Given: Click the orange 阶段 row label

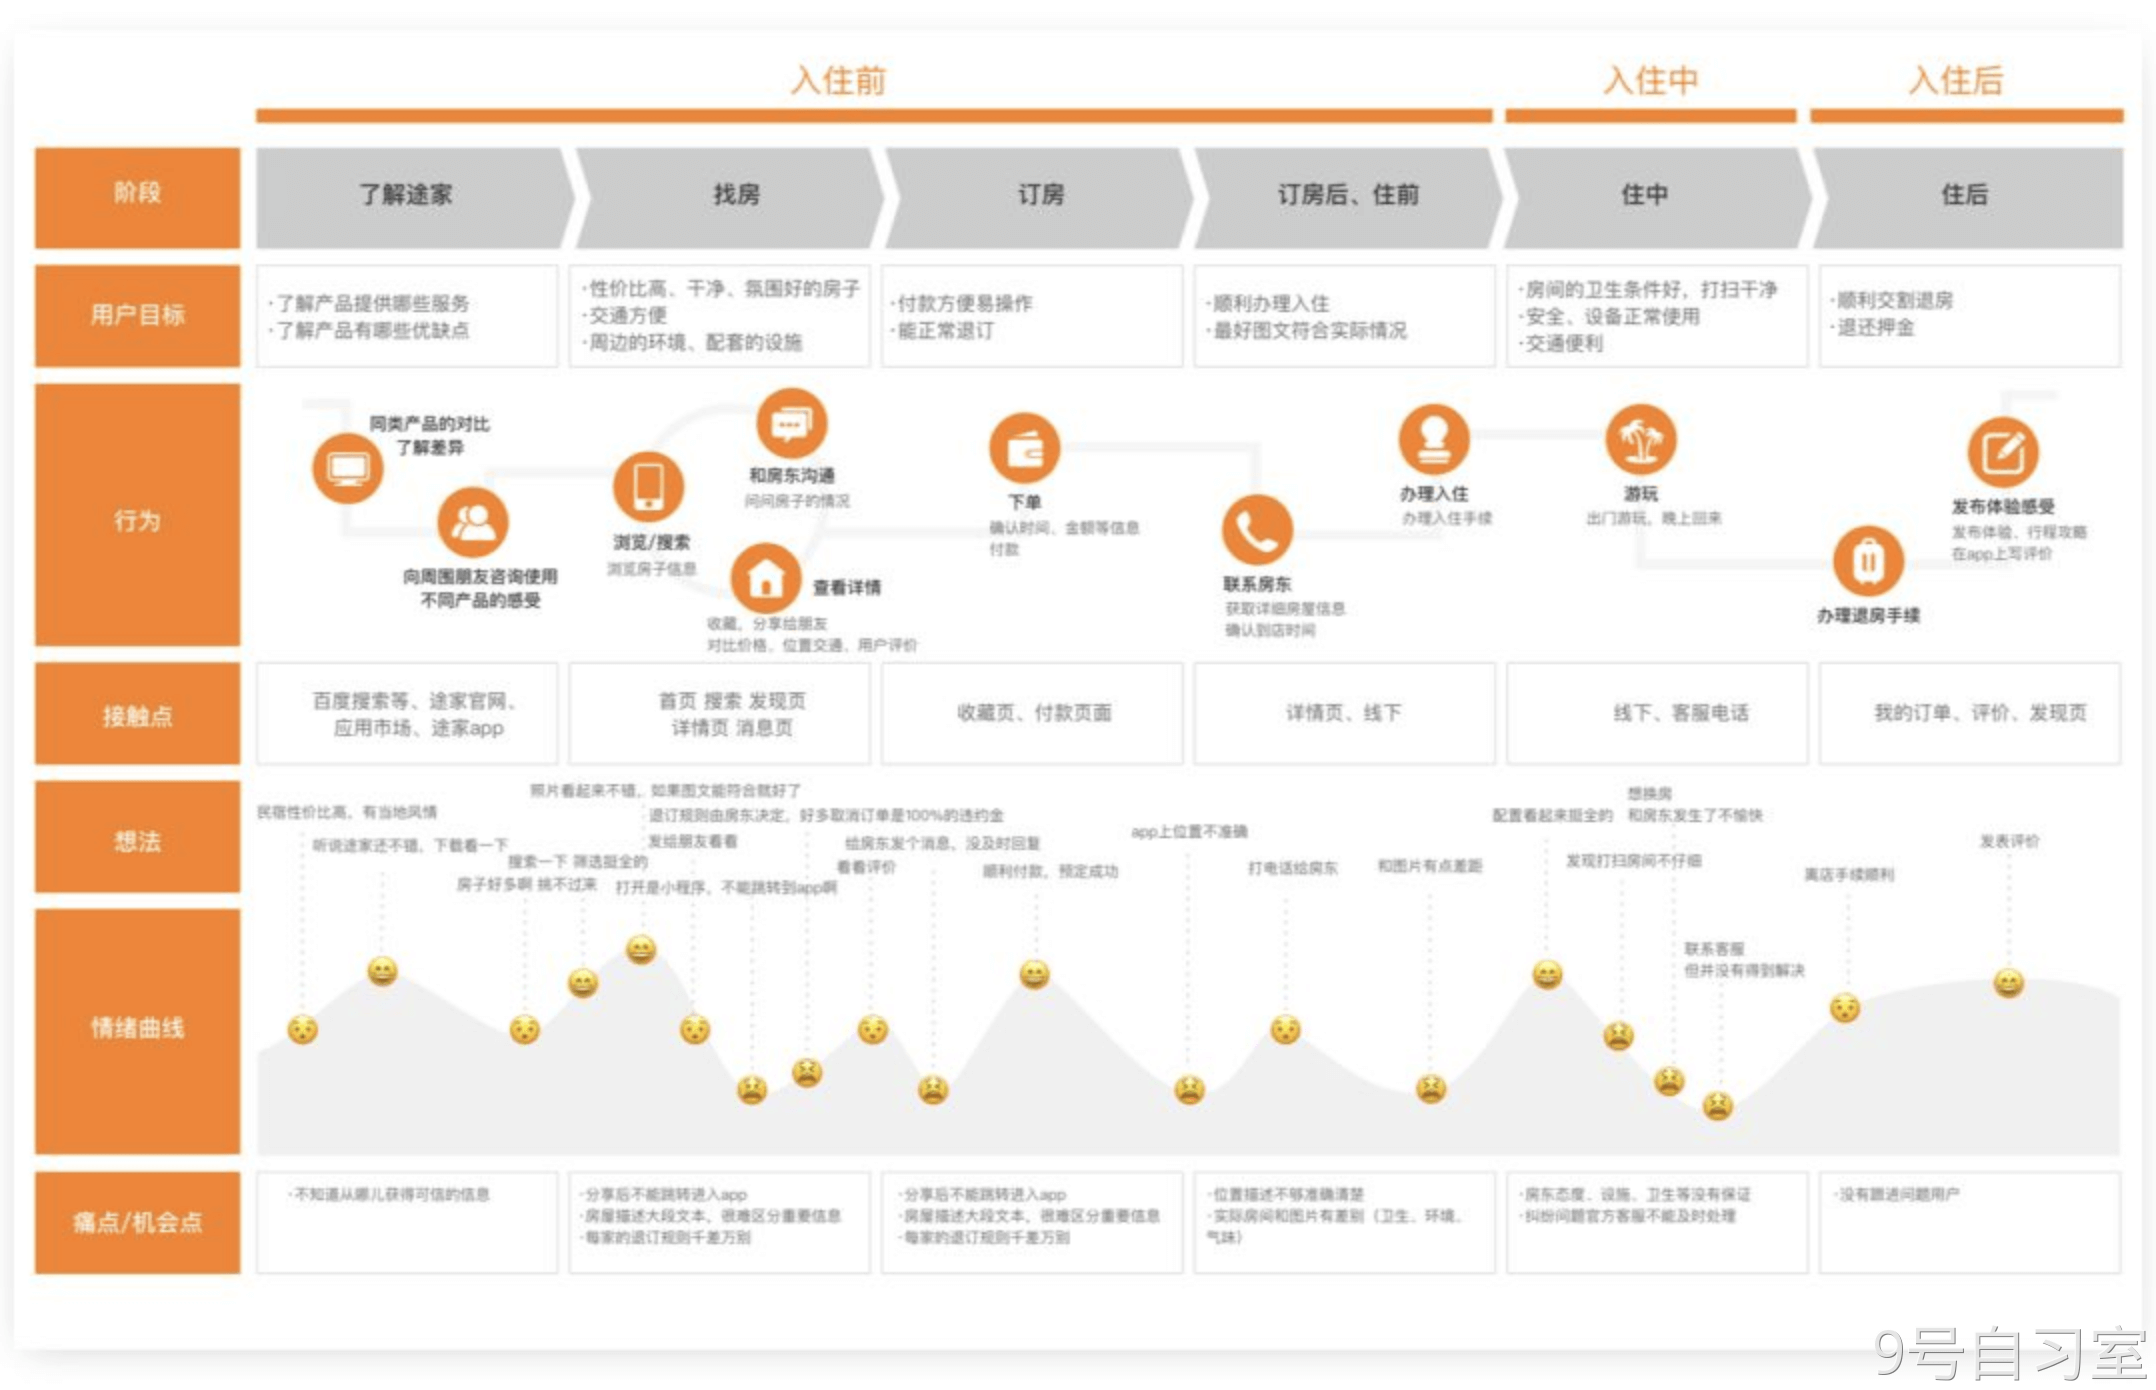Looking at the screenshot, I should click(x=137, y=197).
